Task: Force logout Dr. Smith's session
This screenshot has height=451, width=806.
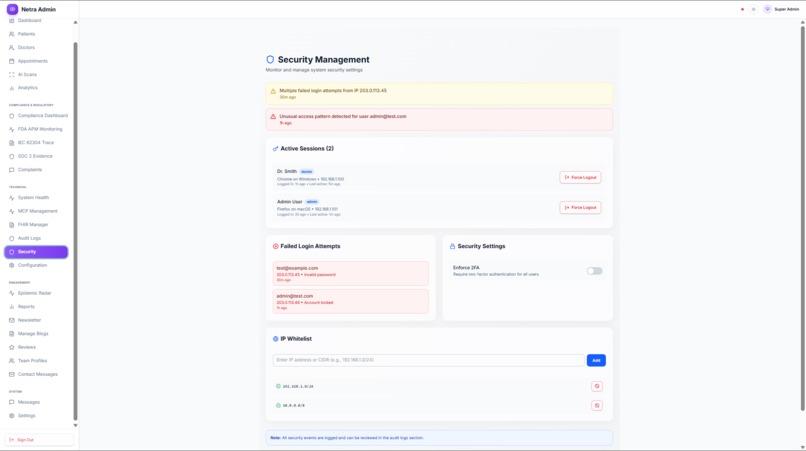Action: pyautogui.click(x=580, y=177)
